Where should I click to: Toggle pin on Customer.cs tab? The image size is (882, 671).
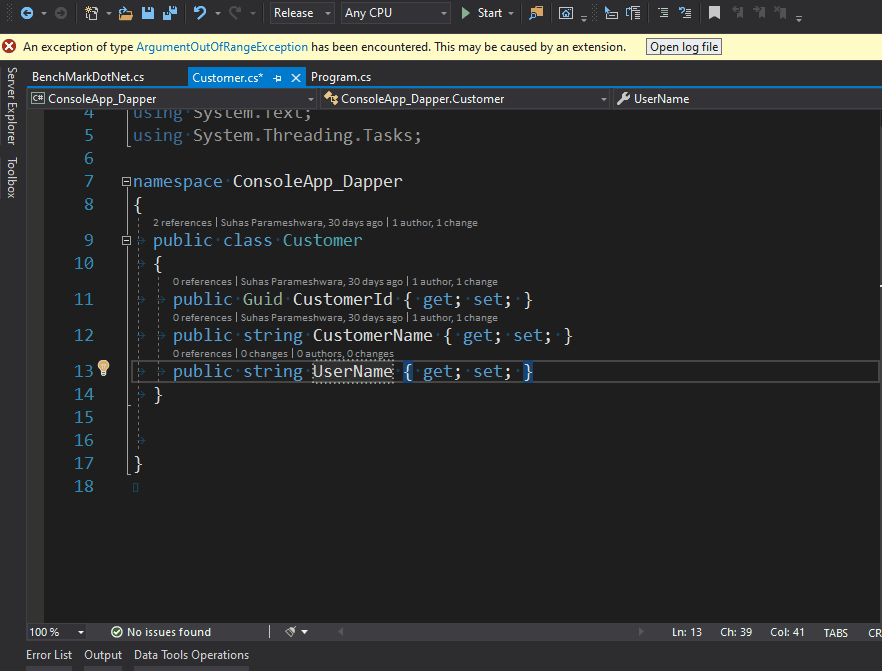pyautogui.click(x=277, y=77)
